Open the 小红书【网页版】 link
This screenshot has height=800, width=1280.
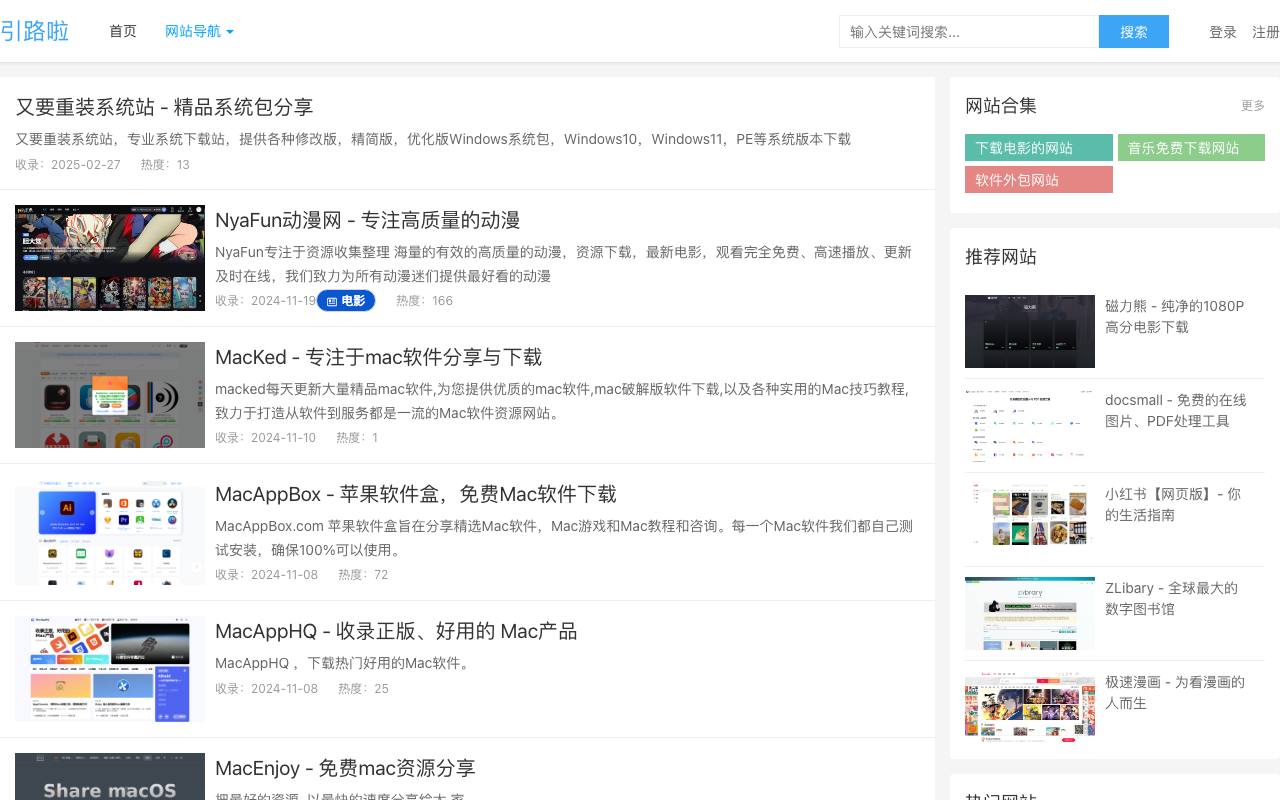(1173, 504)
